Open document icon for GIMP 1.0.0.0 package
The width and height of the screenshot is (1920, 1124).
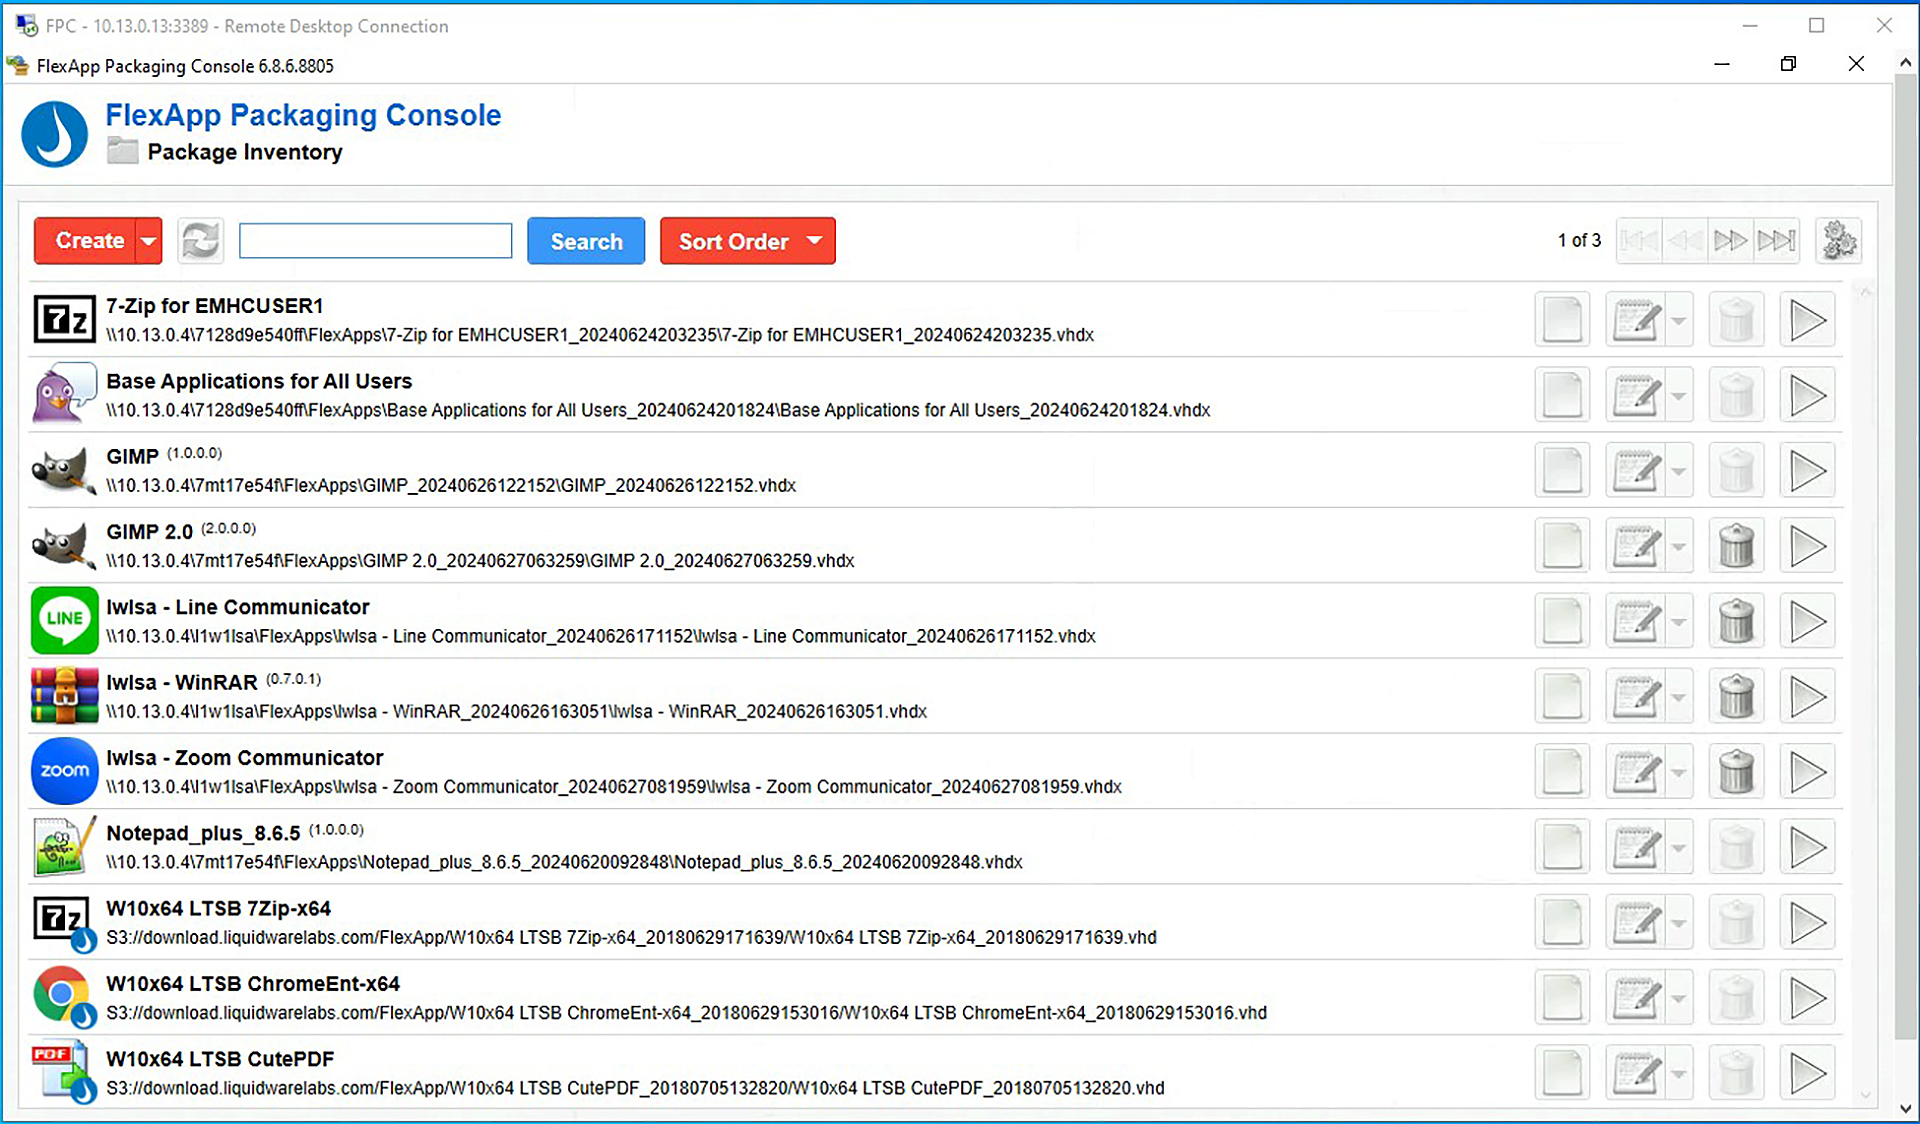click(1562, 471)
